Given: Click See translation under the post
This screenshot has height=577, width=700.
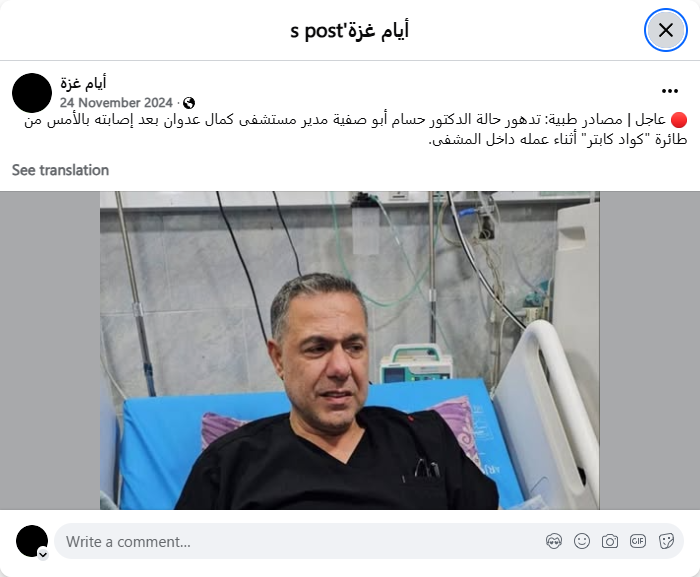Looking at the screenshot, I should (x=60, y=170).
